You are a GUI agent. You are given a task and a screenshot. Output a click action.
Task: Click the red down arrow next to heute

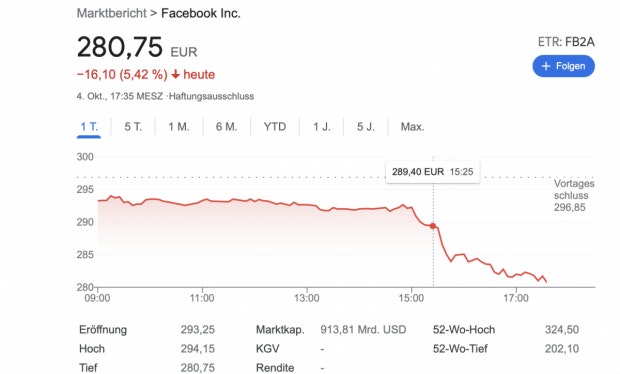176,75
